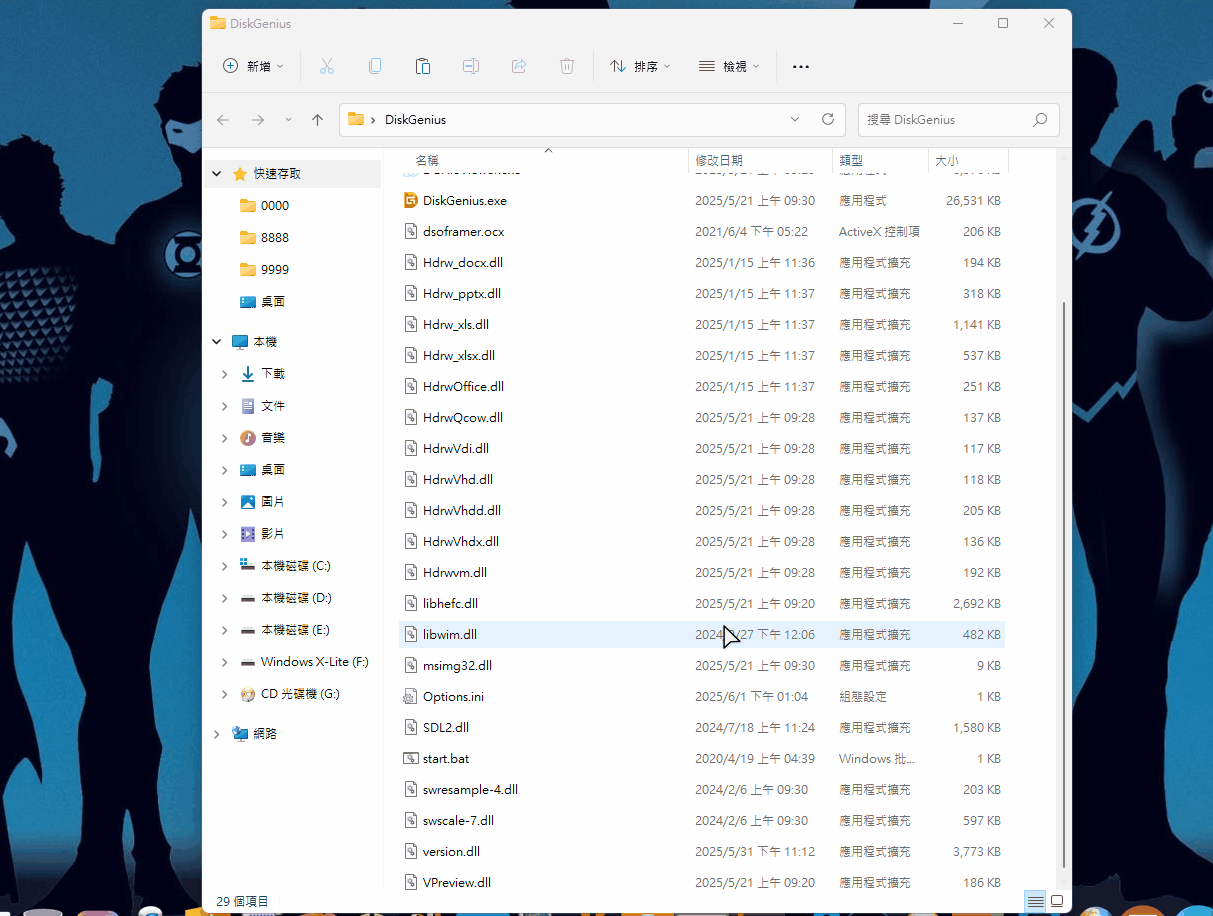Click the Delete trash icon in toolbar

click(567, 66)
